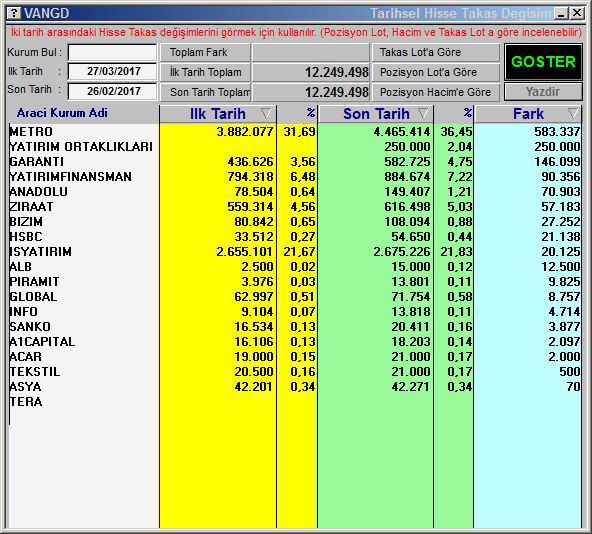Select the PIRAMIT row name

[x=34, y=282]
